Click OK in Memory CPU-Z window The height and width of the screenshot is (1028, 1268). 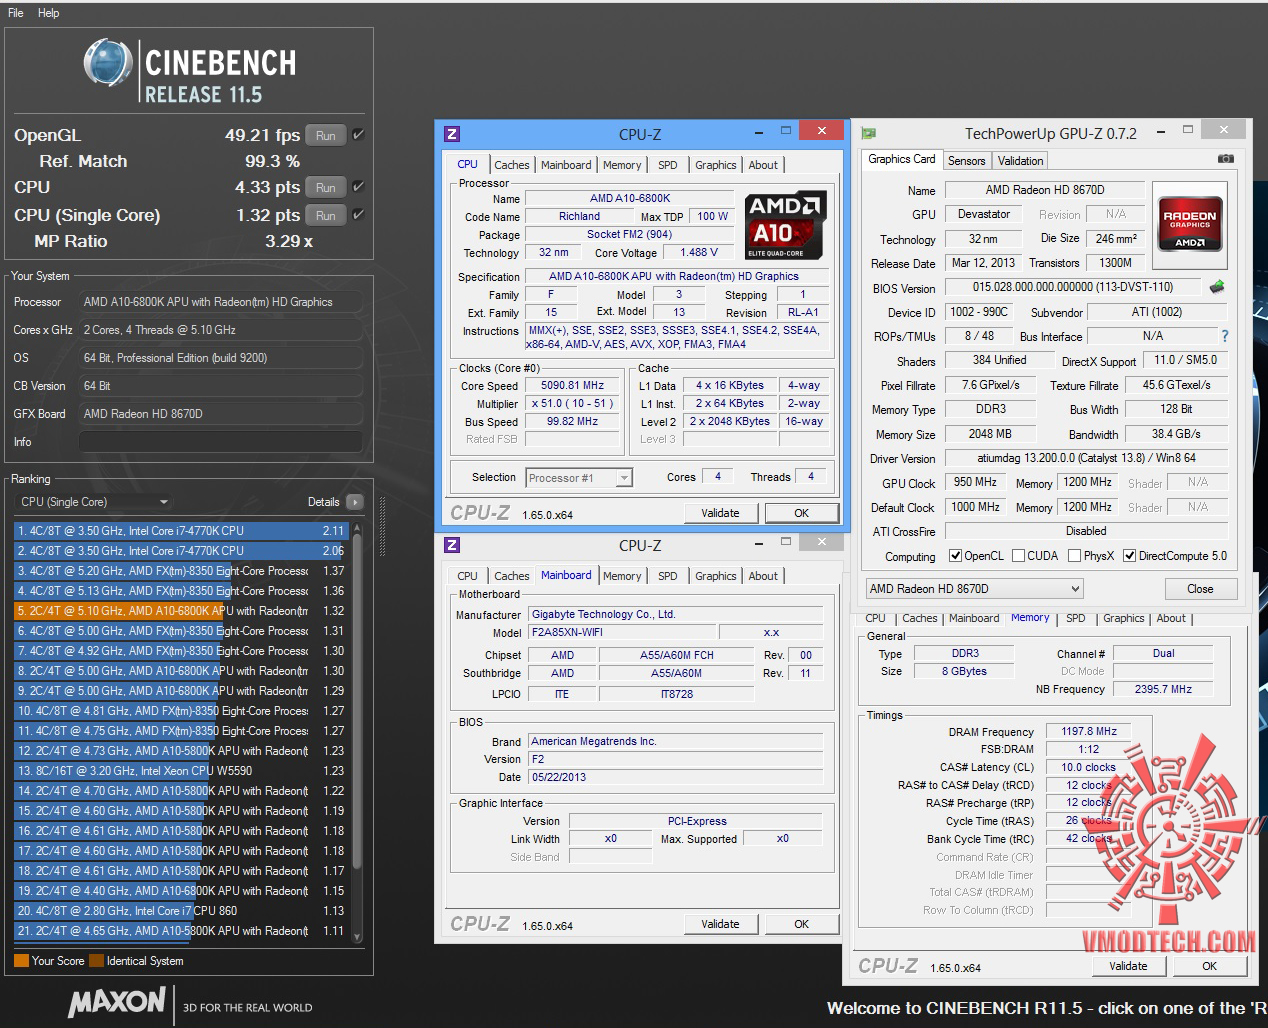[1209, 966]
